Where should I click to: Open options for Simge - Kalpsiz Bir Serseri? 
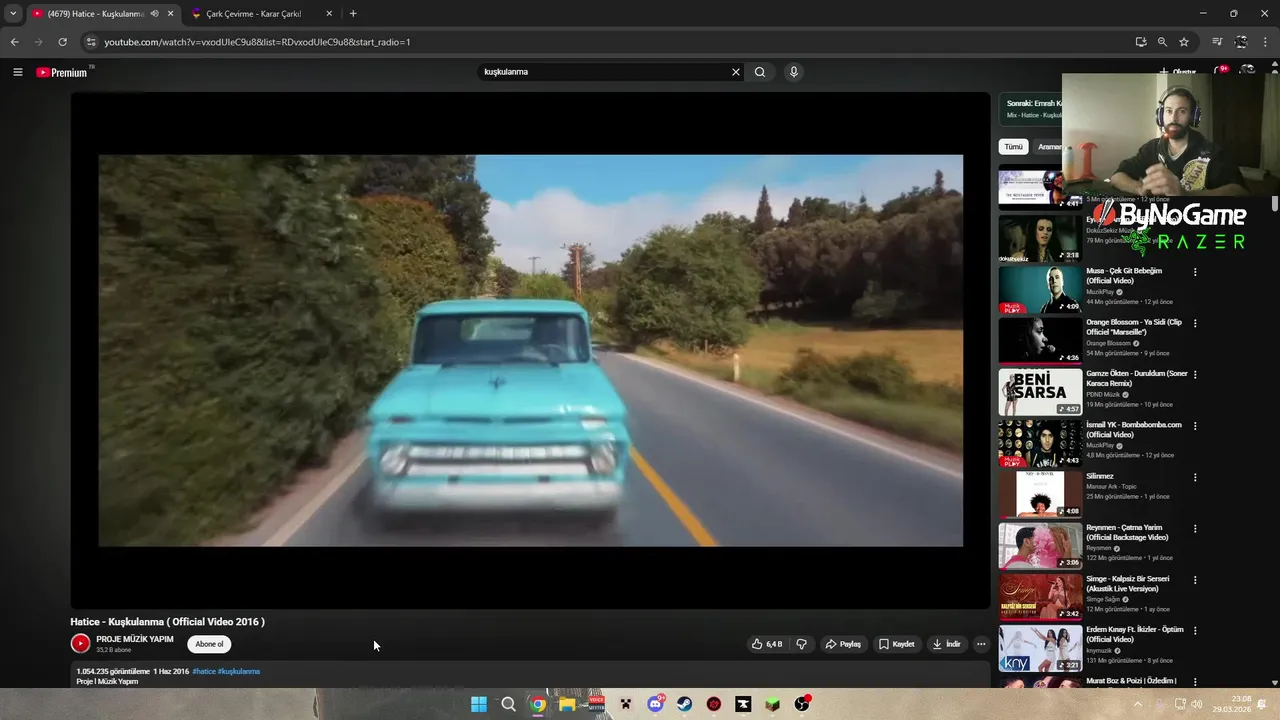point(1195,579)
